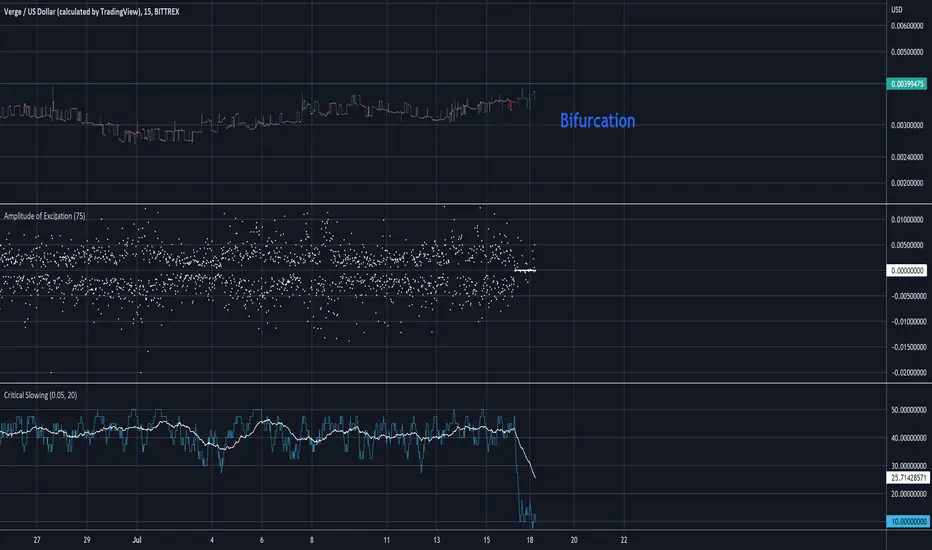Screen dimensions: 932x550
Task: Click the 25.71428571 critical slowing average label
Action: tap(906, 477)
